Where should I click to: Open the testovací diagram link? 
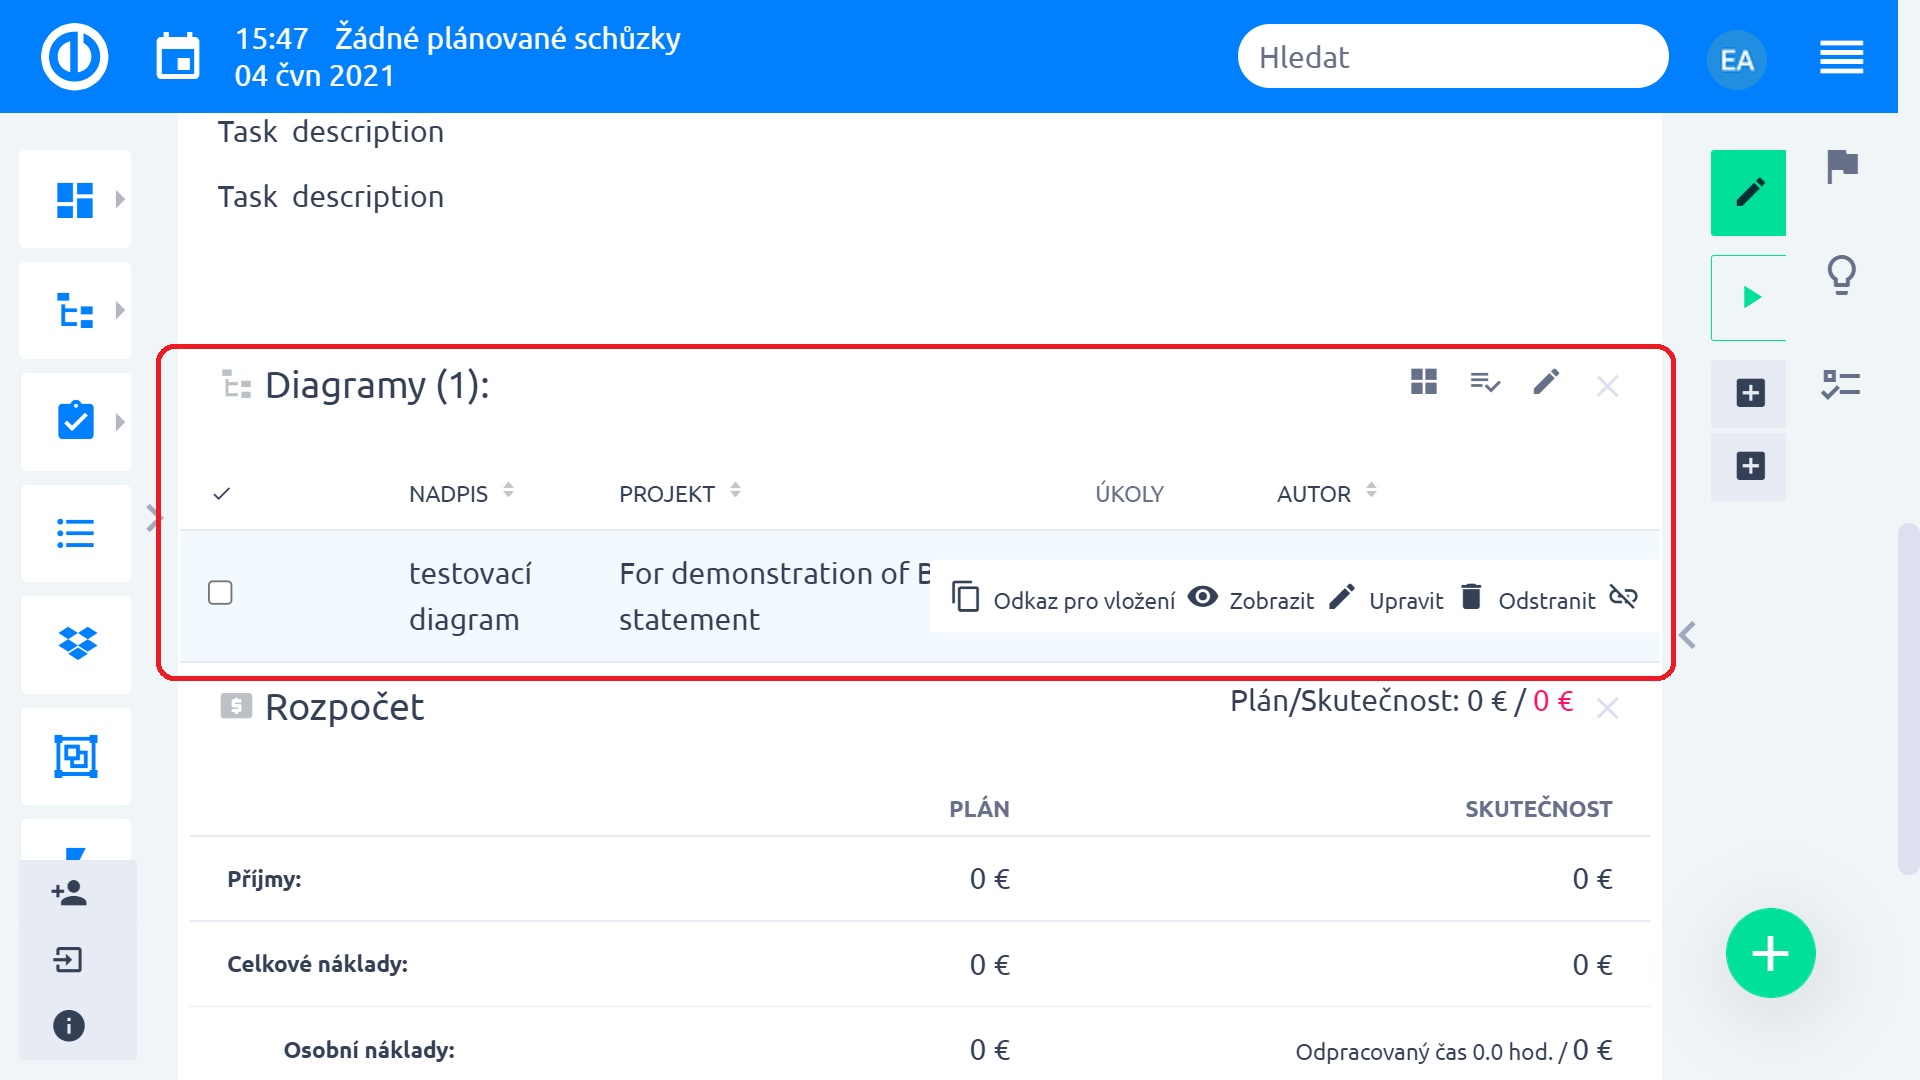click(470, 597)
